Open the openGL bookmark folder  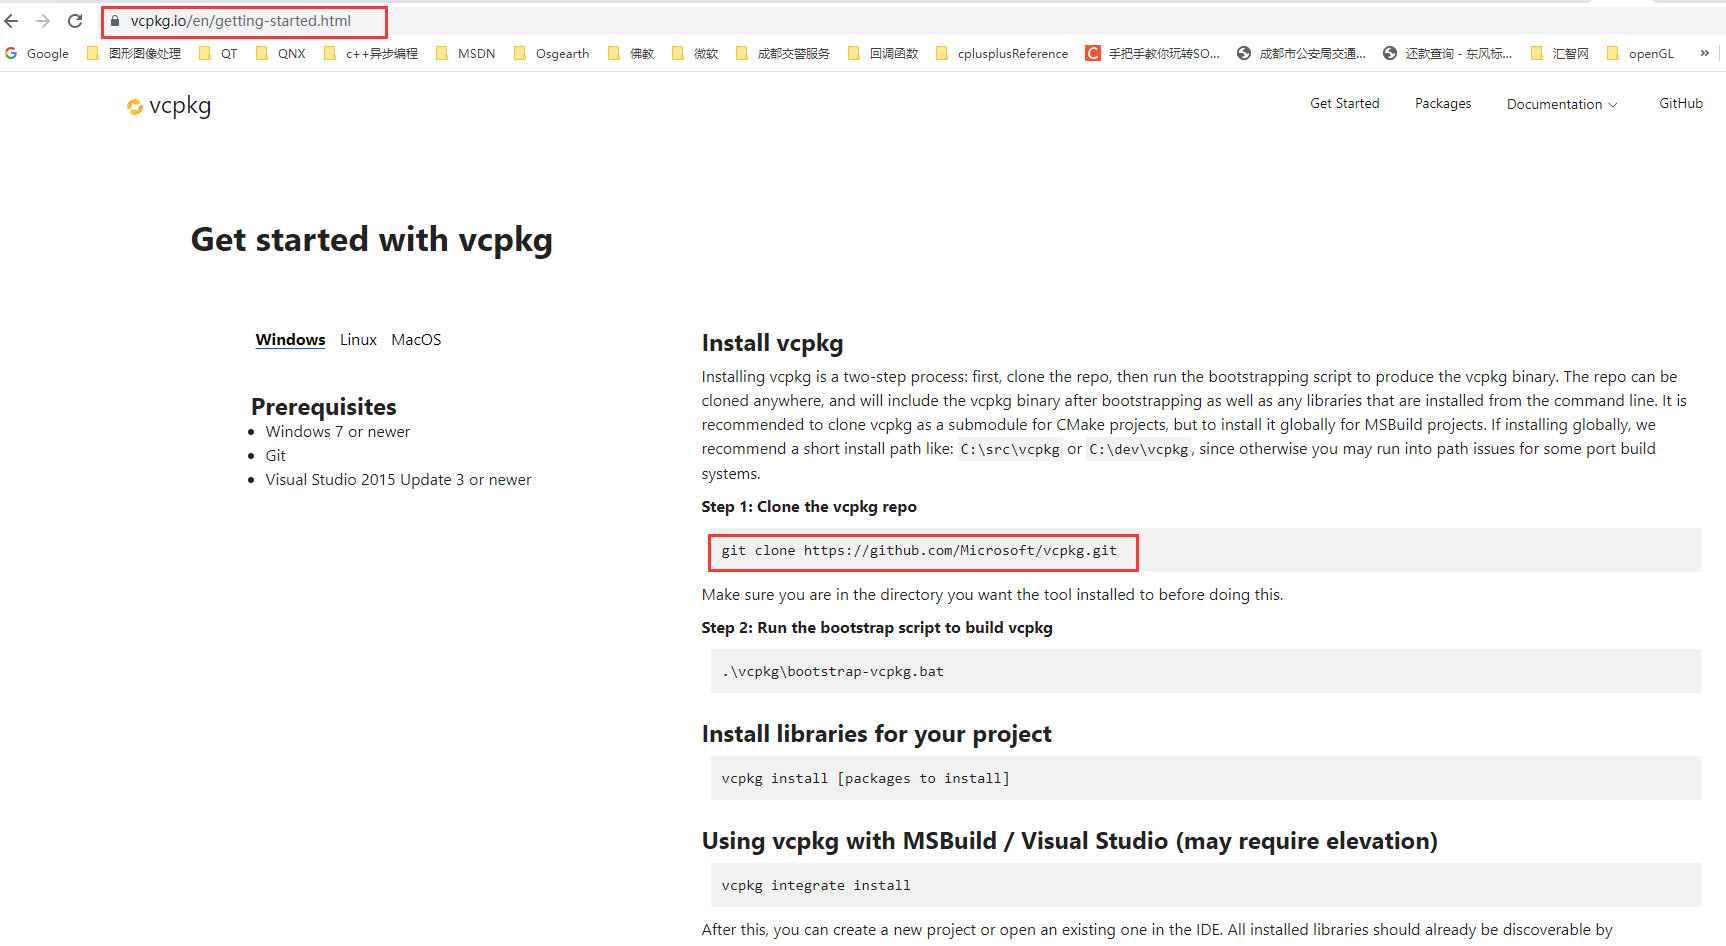[1640, 54]
